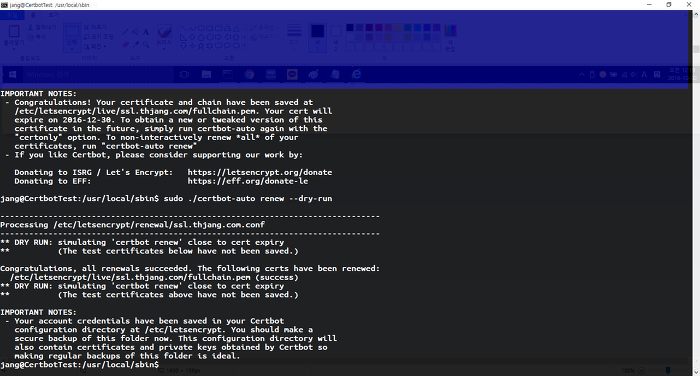
Task: Click the volume icon in system tray
Action: [x=633, y=75]
